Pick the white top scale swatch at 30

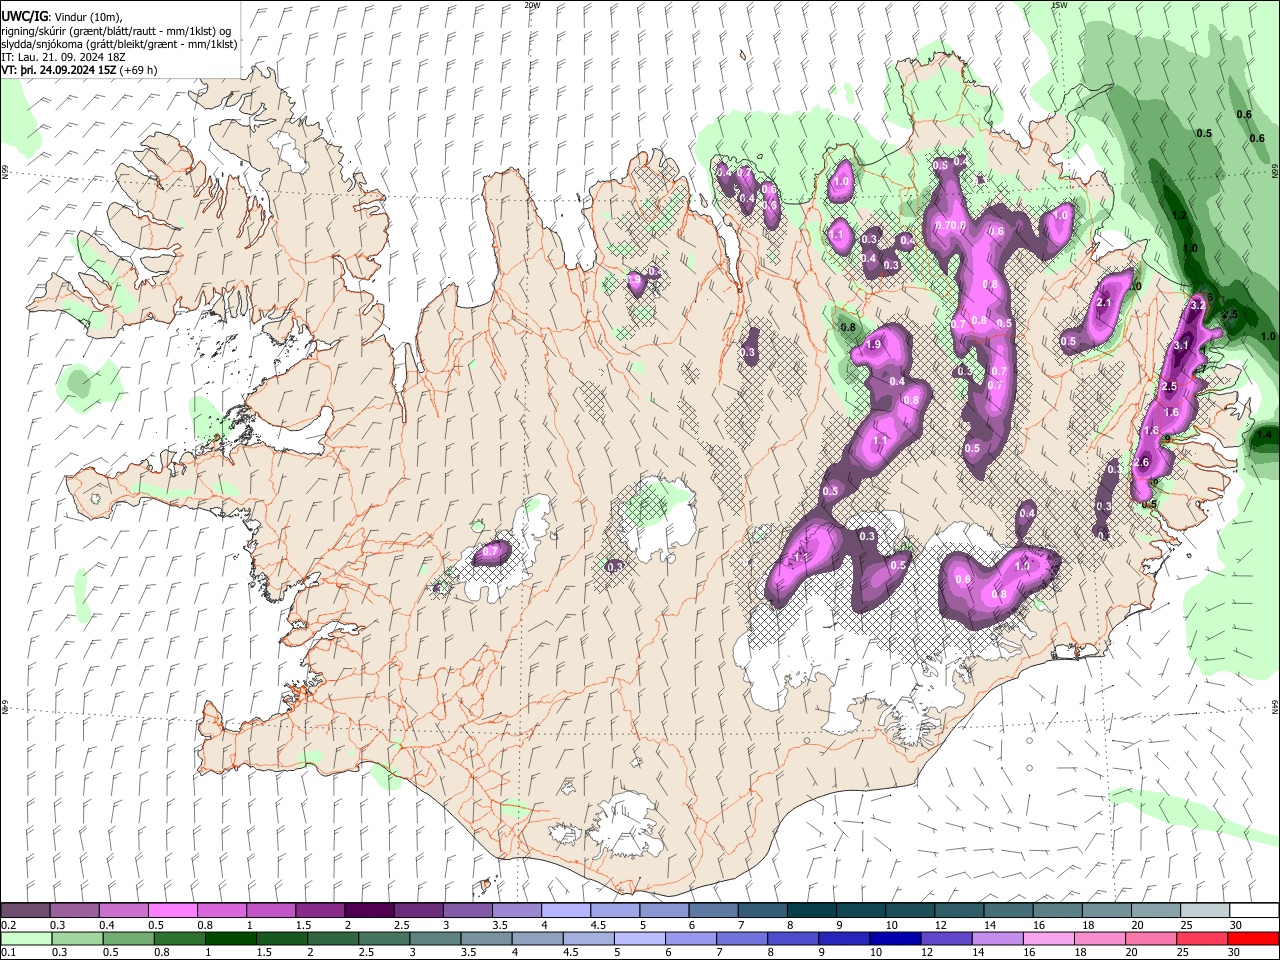click(1254, 911)
